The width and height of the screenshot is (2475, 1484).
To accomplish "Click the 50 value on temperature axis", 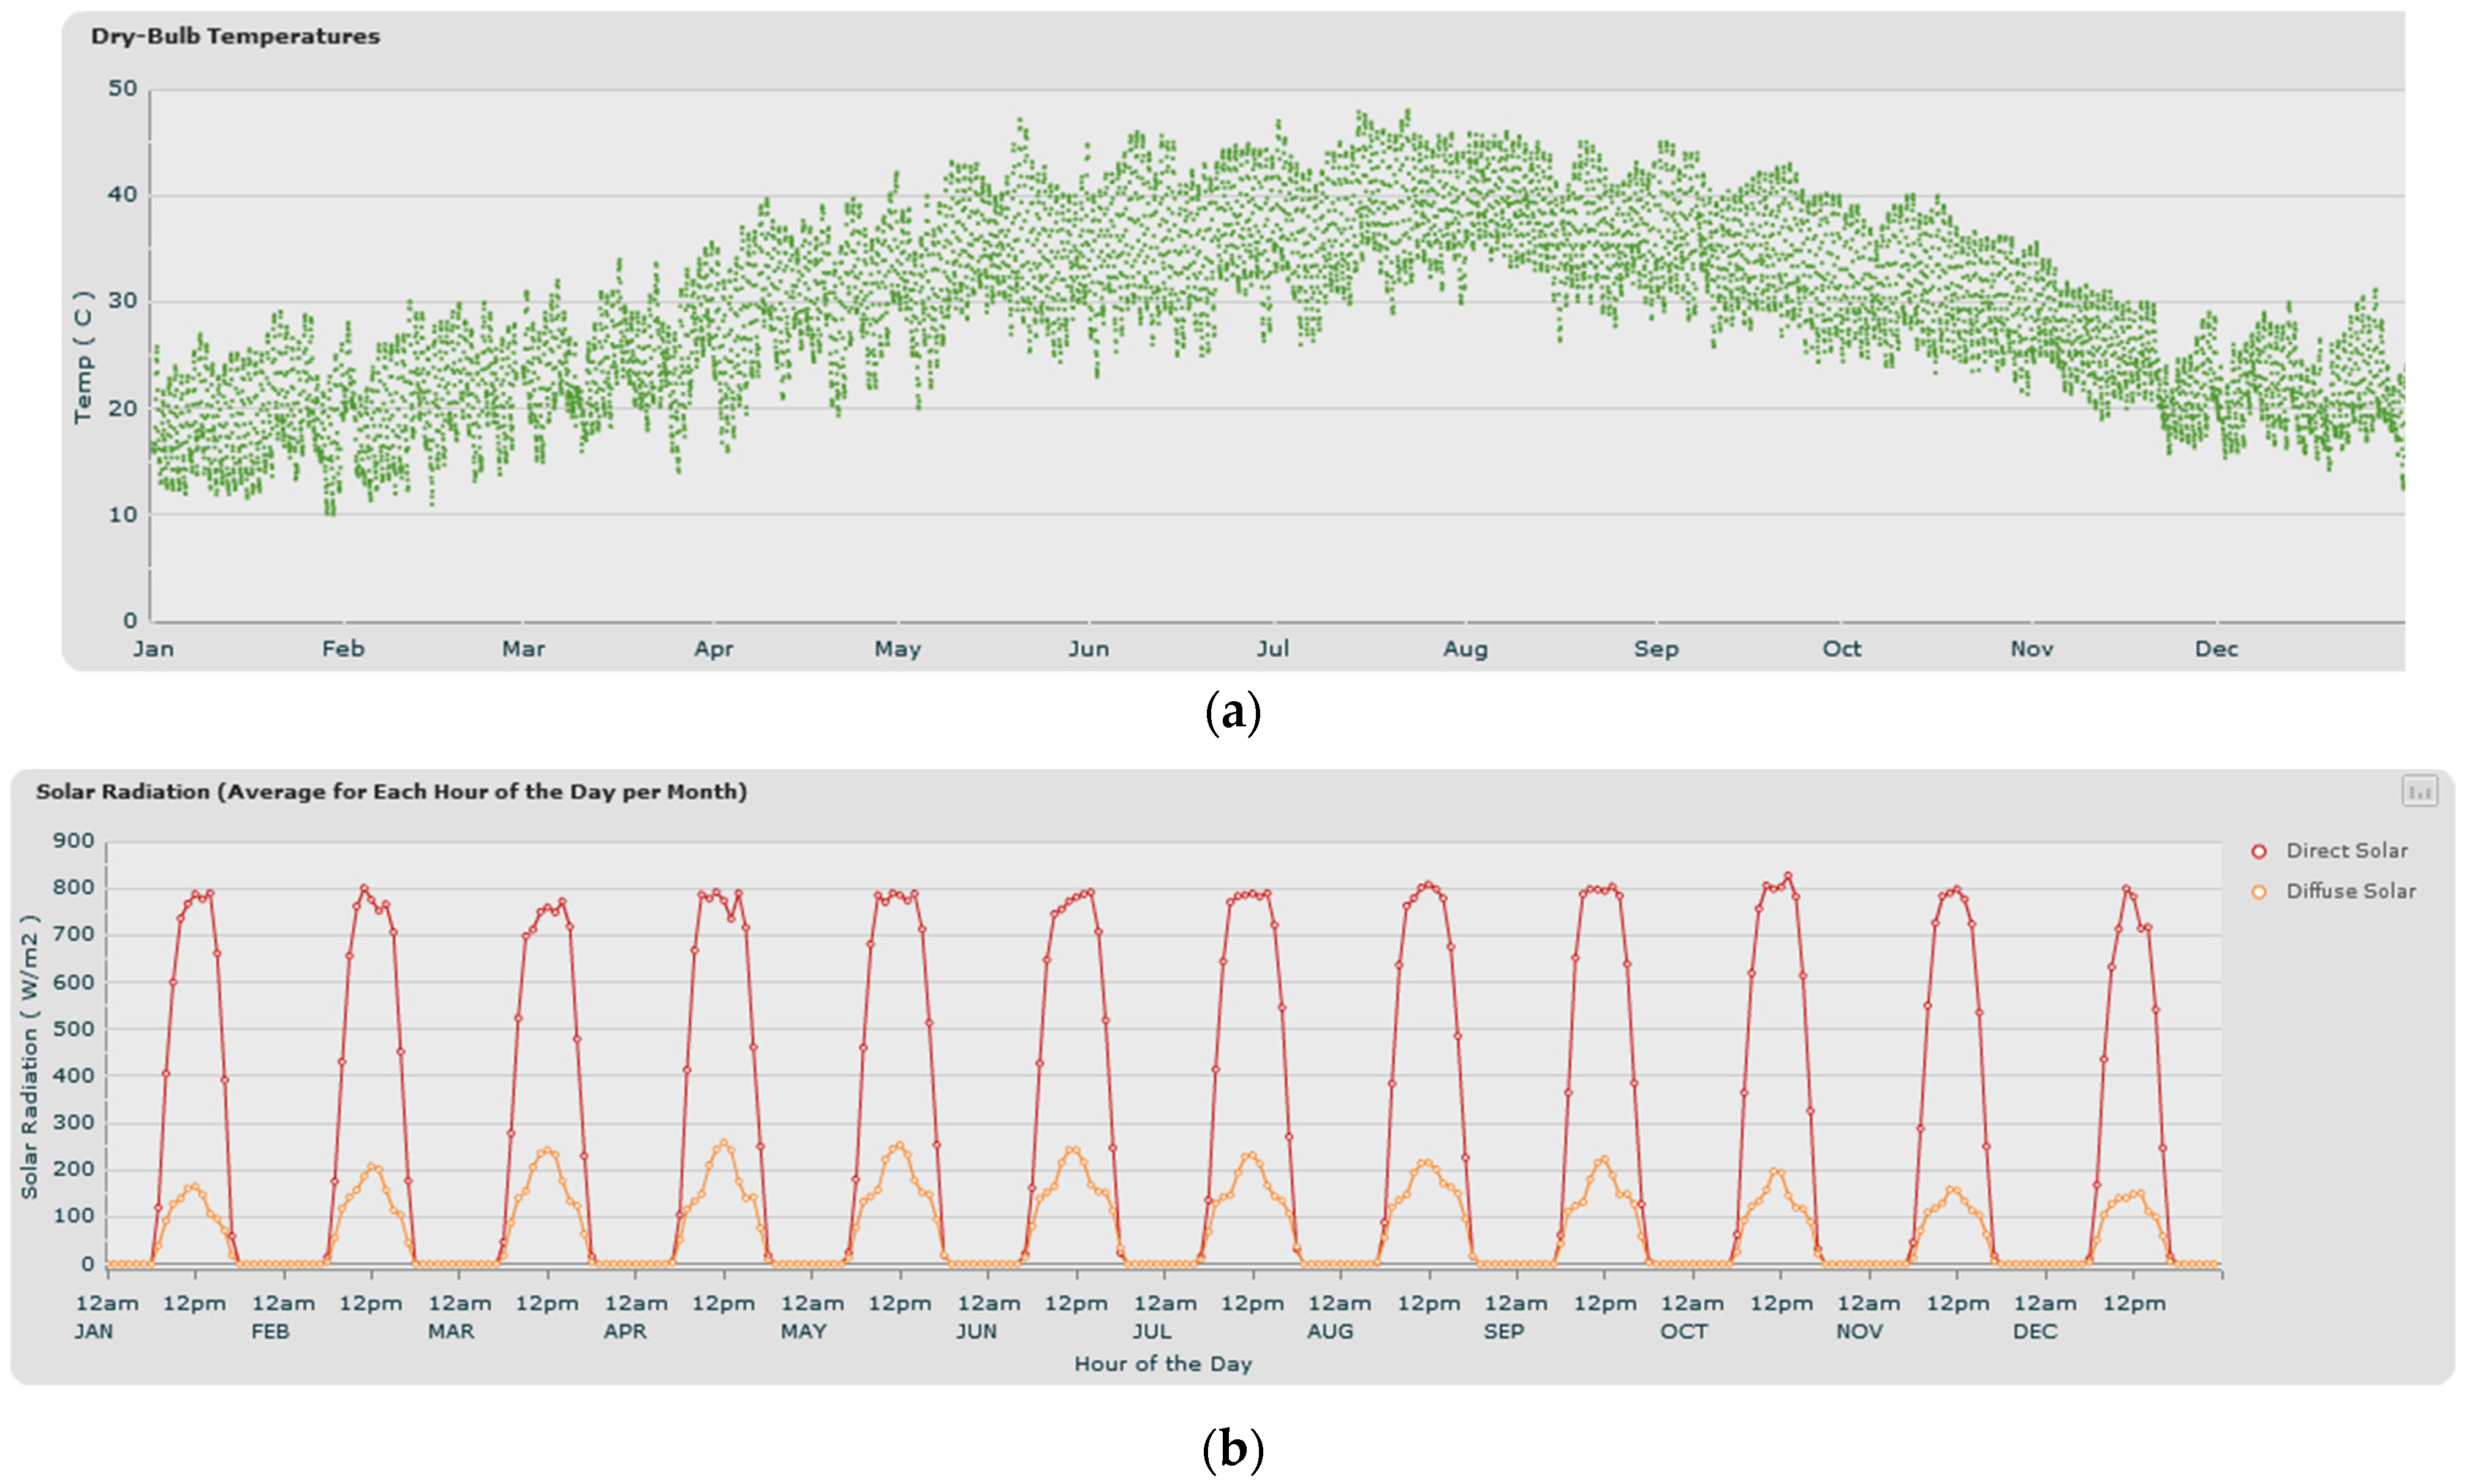I will [122, 89].
